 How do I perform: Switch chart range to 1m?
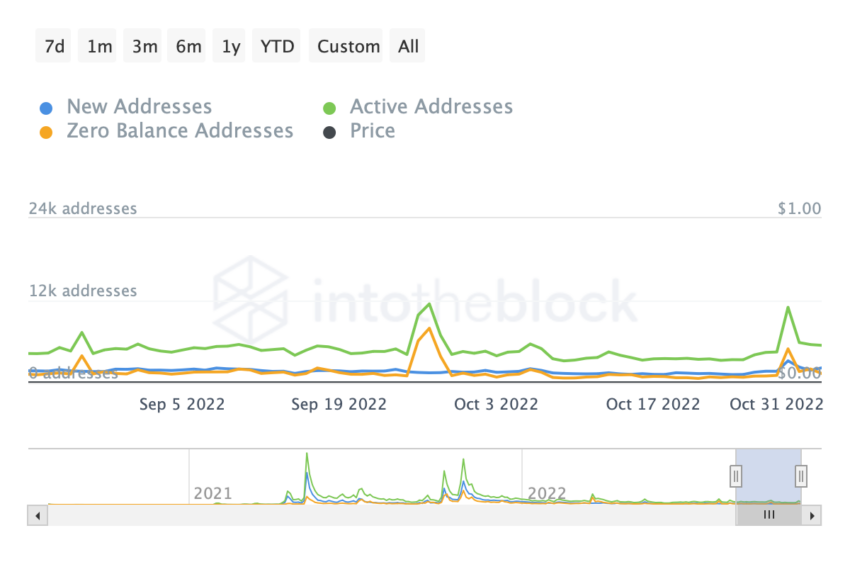coord(99,46)
